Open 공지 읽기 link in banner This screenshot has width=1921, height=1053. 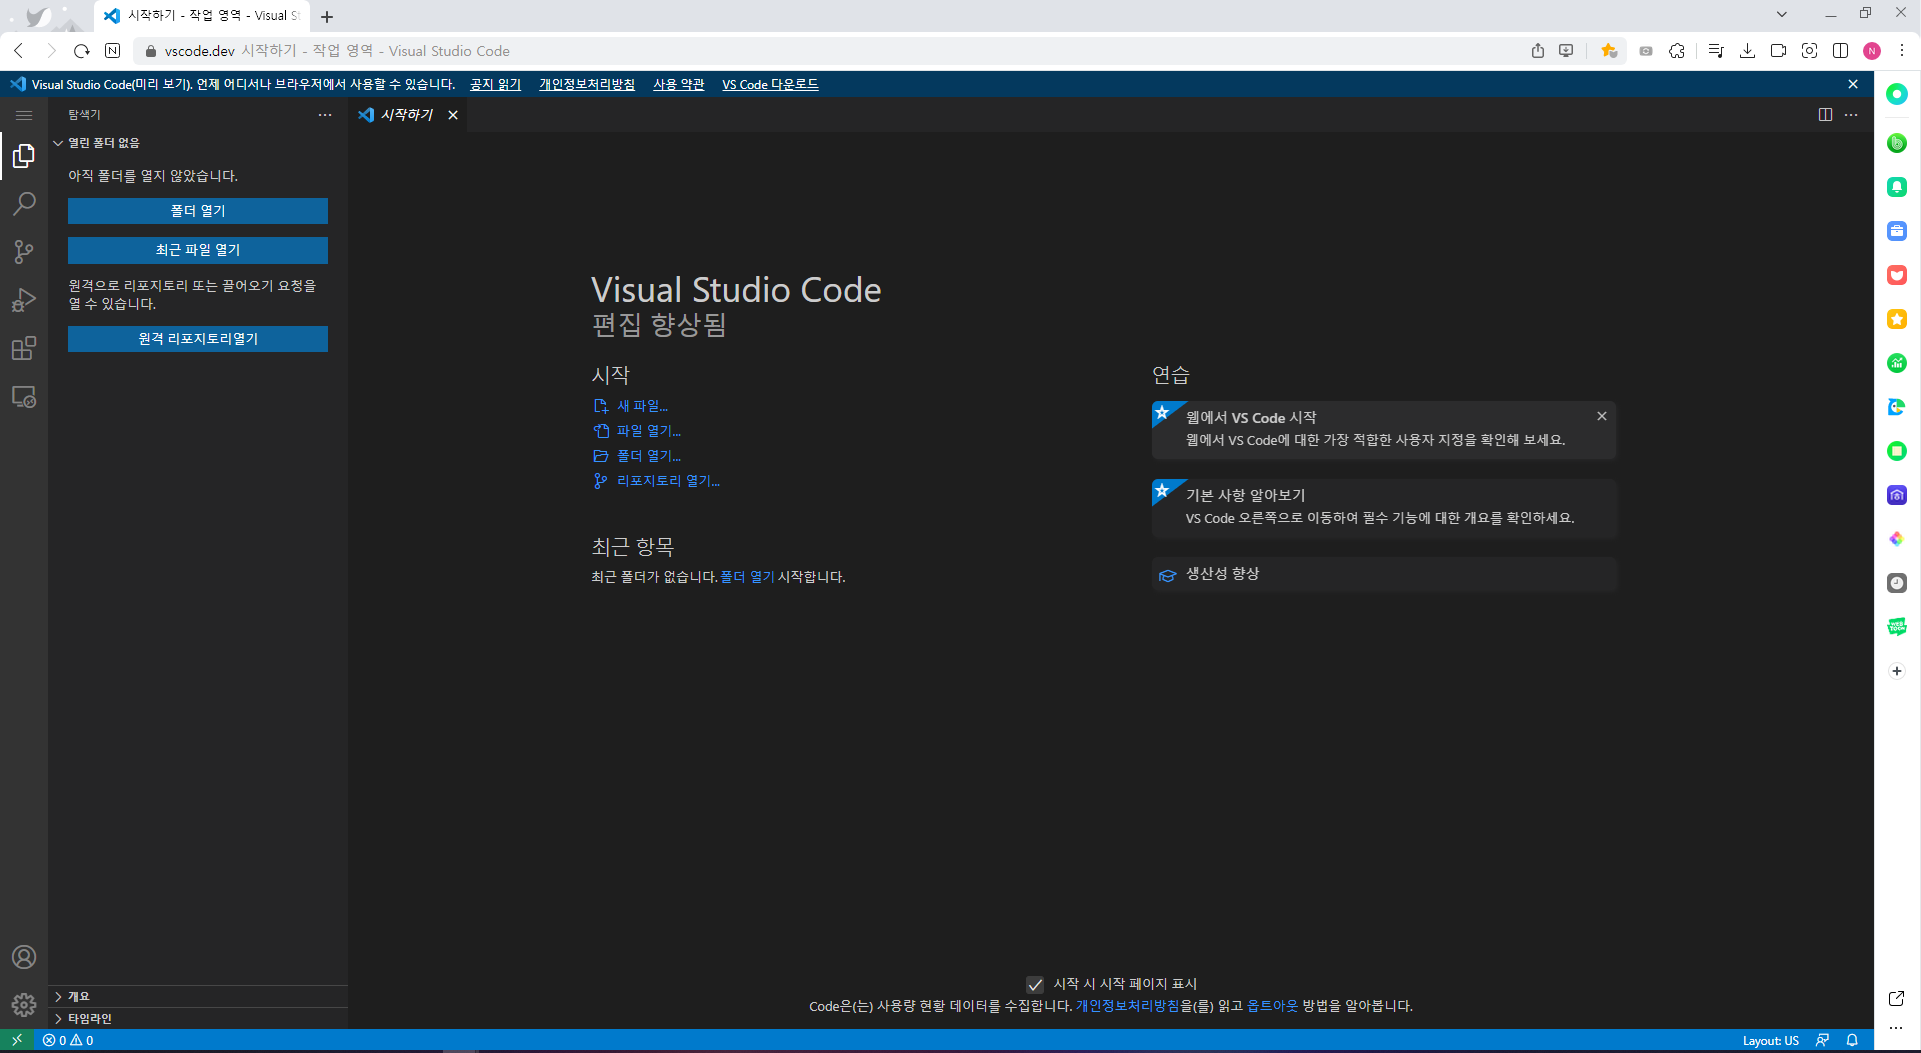[x=496, y=84]
